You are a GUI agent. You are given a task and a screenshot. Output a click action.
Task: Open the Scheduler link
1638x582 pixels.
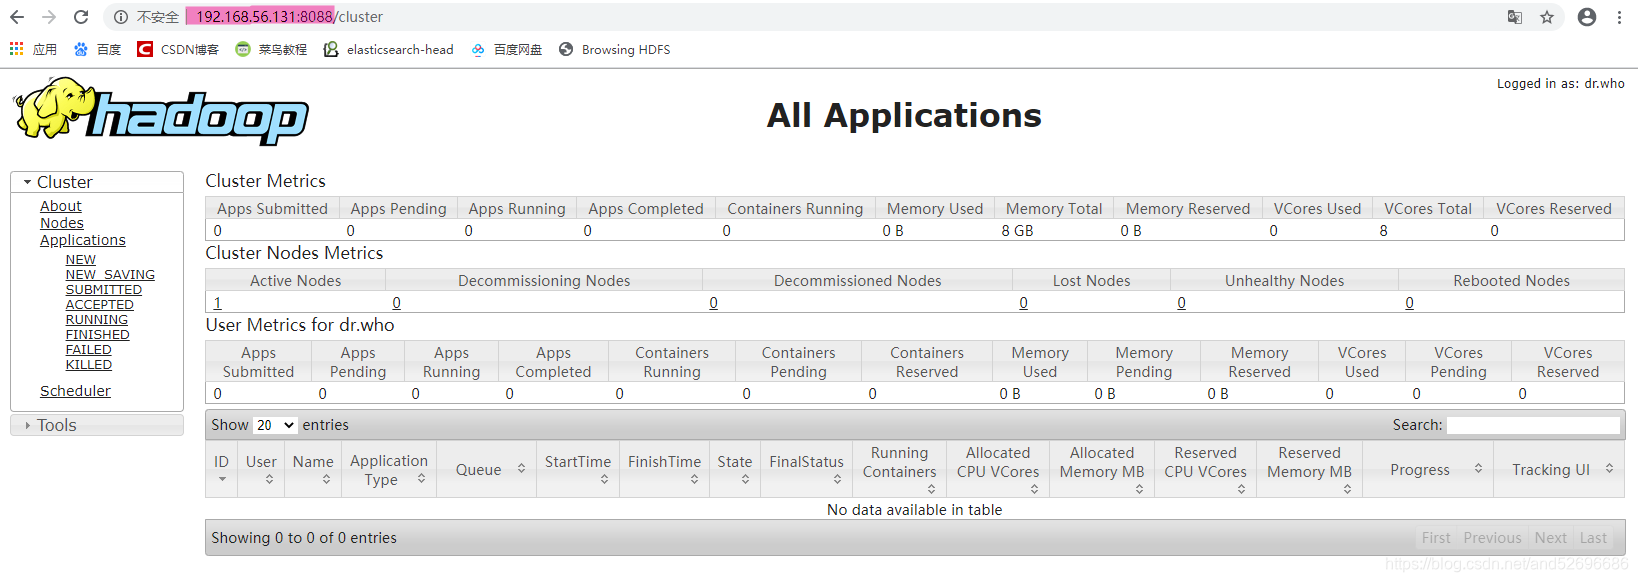(x=75, y=391)
